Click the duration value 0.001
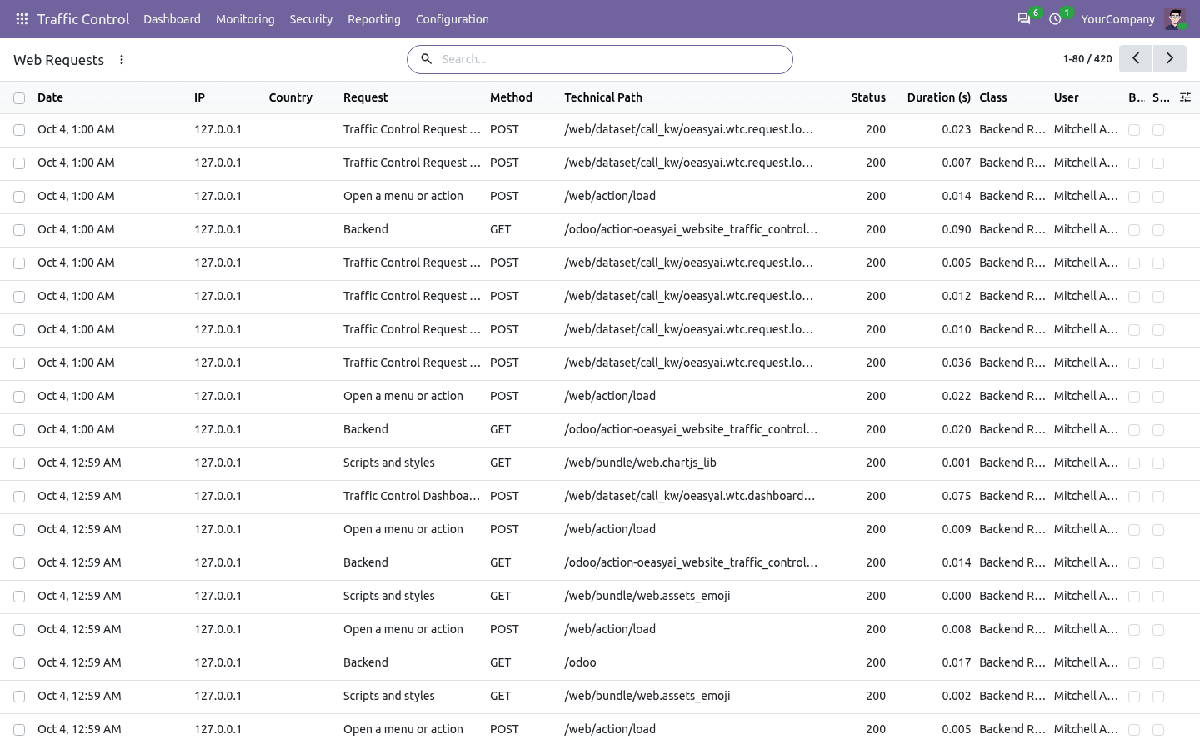This screenshot has width=1200, height=750. point(956,463)
